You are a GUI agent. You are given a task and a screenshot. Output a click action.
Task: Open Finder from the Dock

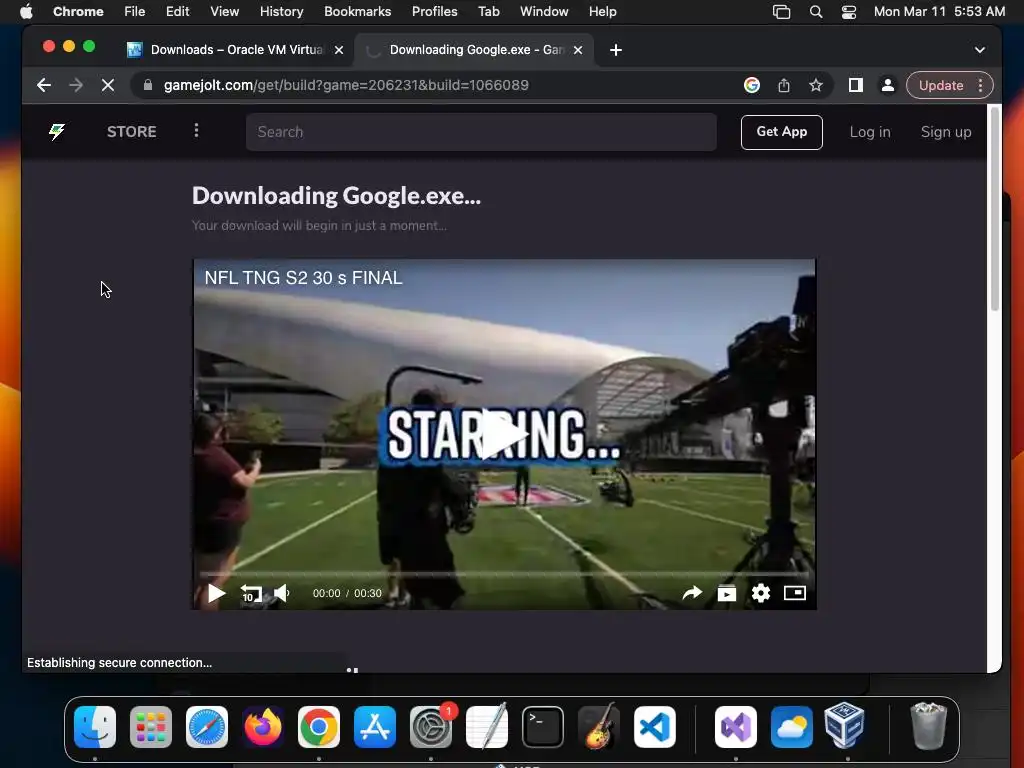tap(95, 727)
